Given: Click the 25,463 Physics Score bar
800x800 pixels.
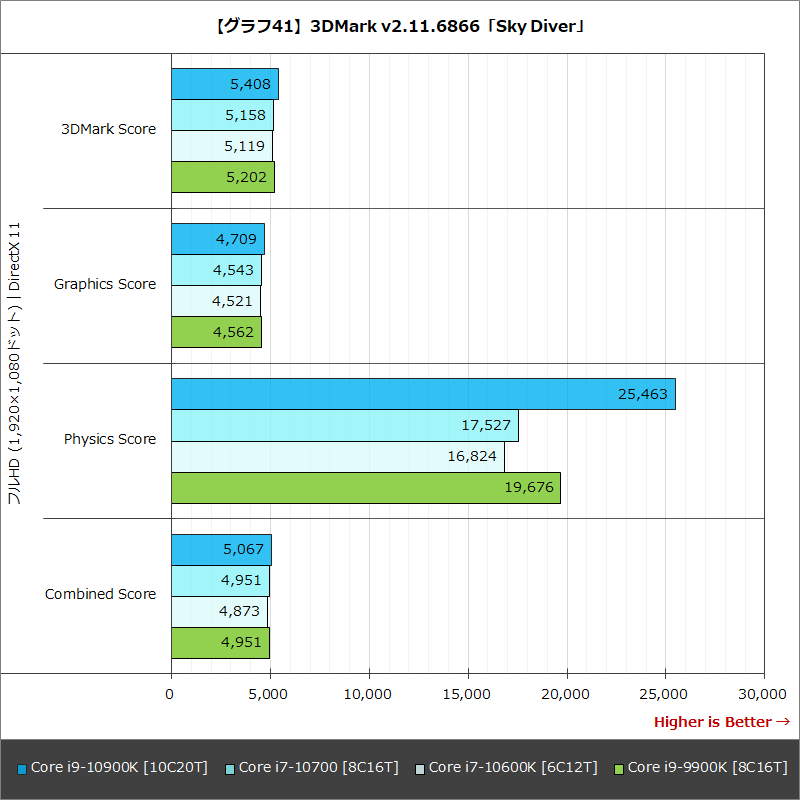Looking at the screenshot, I should [423, 394].
